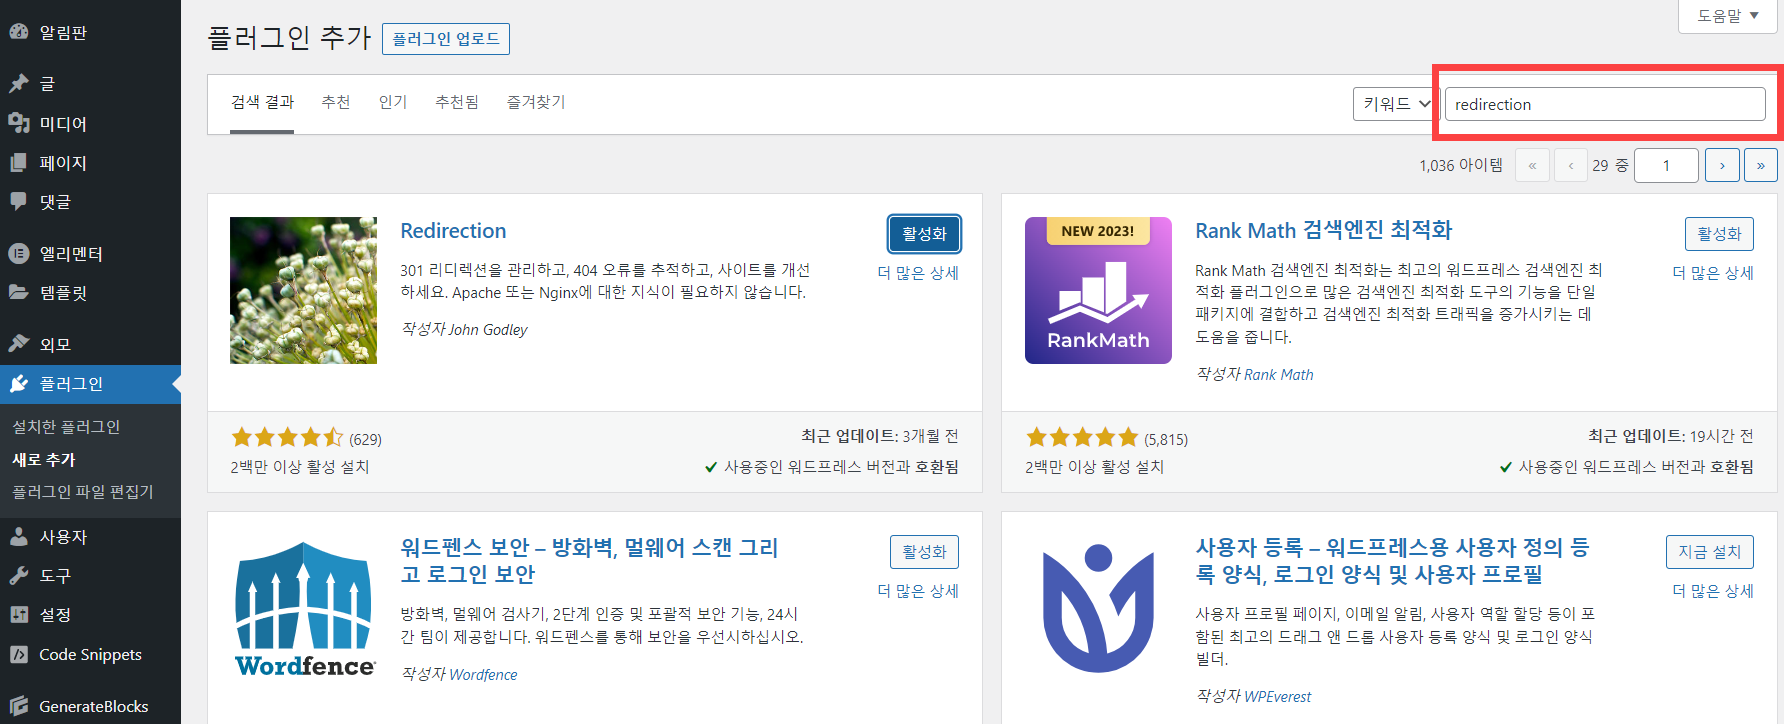Click 지금 설치 for User Registration
The width and height of the screenshot is (1784, 724).
click(1710, 552)
